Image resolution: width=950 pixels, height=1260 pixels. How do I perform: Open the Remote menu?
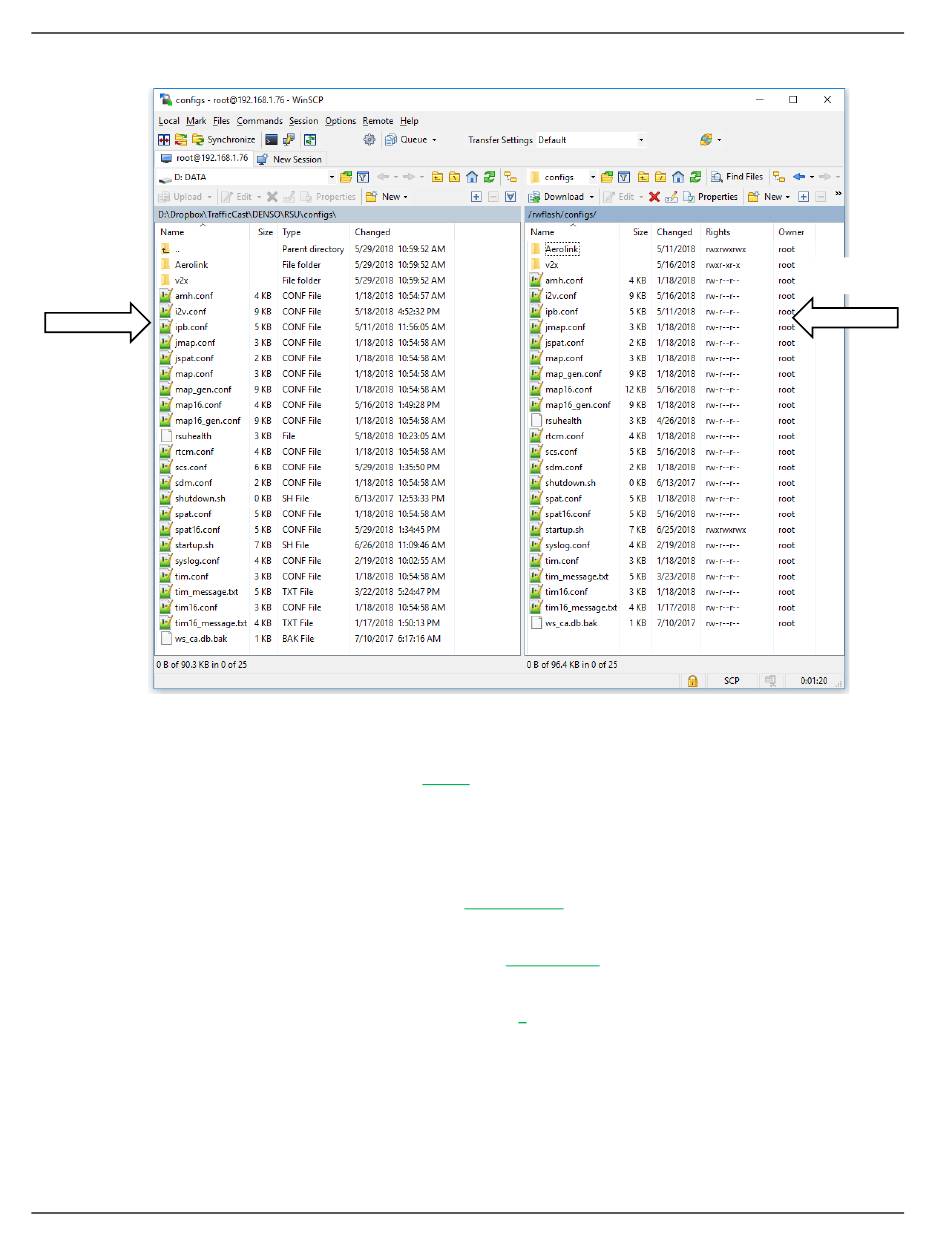[378, 121]
